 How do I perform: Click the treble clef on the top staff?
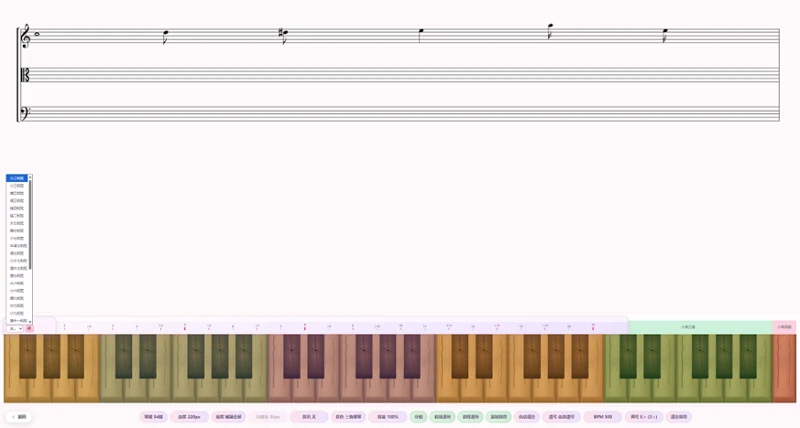click(25, 36)
